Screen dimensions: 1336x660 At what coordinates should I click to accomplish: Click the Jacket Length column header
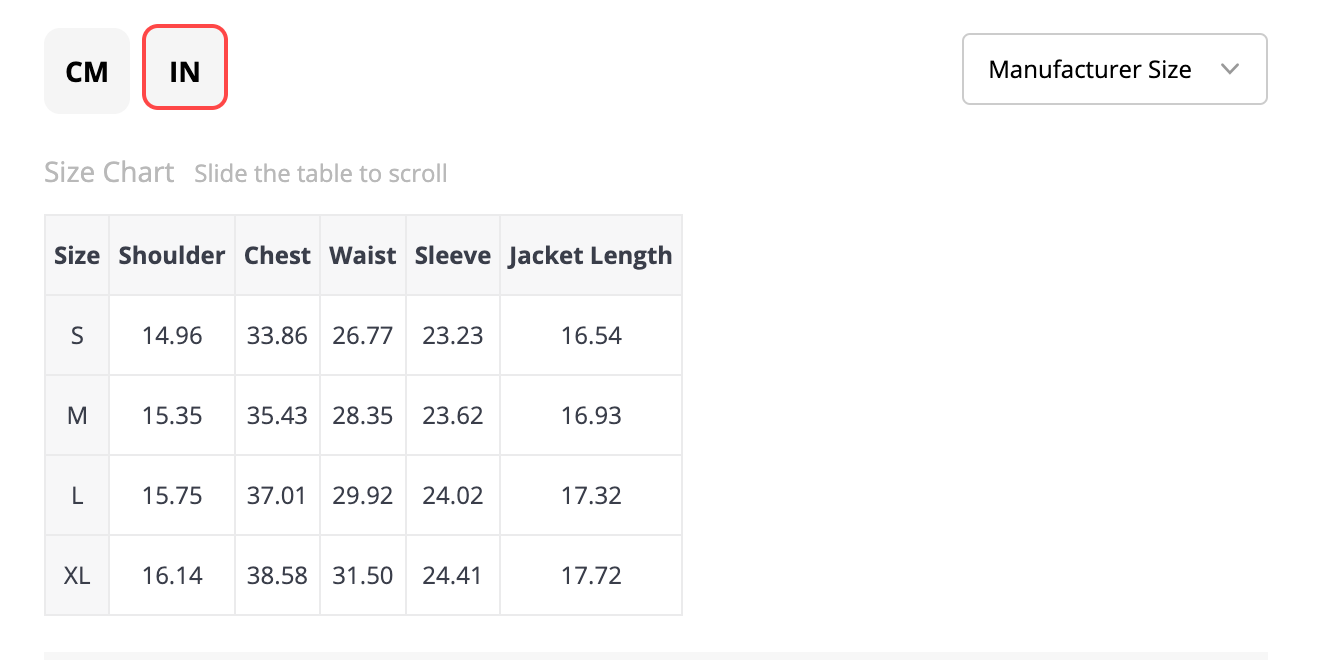pos(591,256)
